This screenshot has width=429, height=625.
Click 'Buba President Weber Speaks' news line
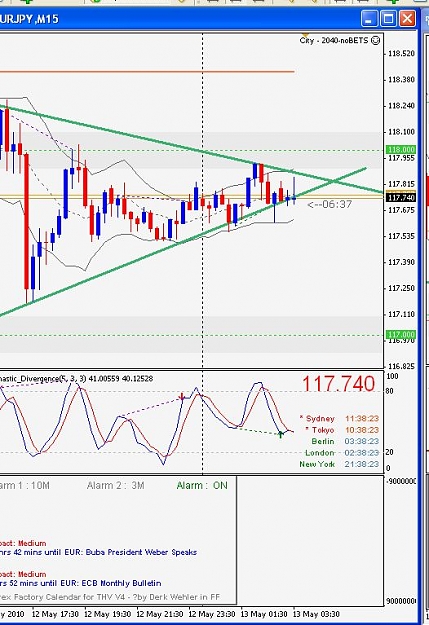(98, 552)
